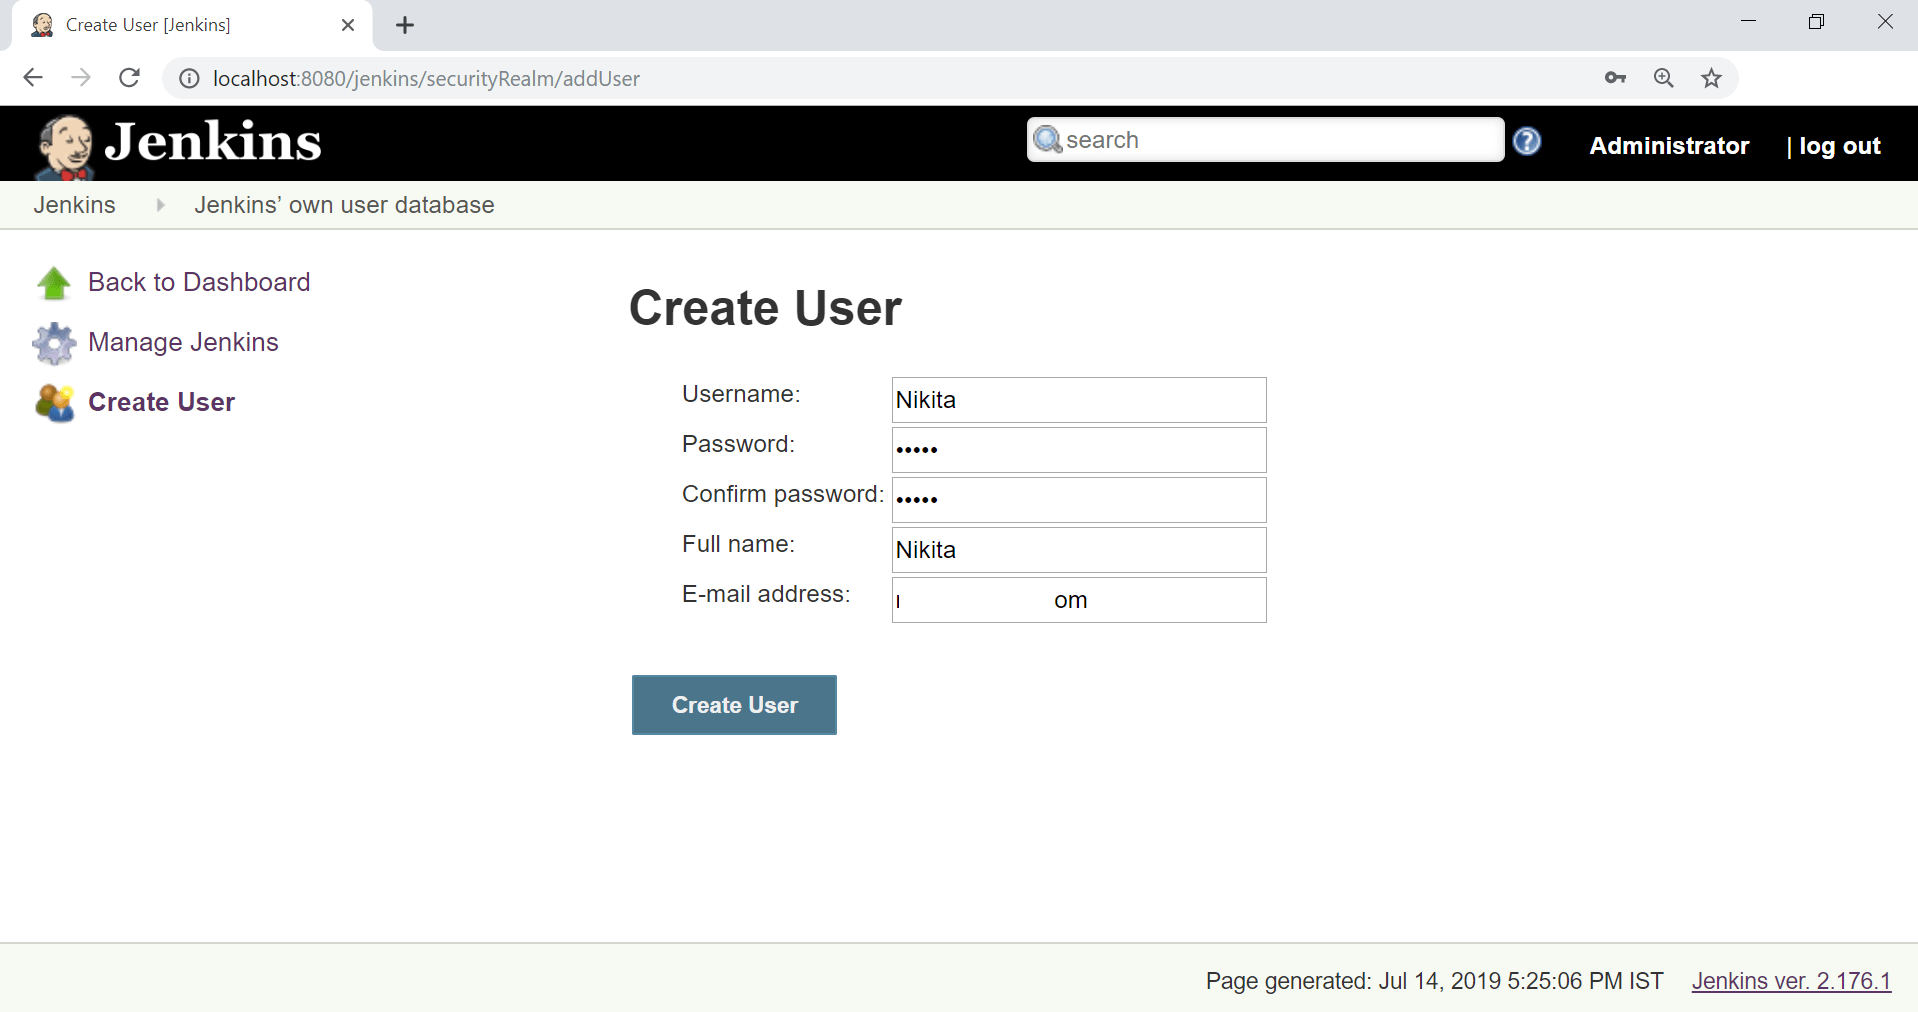Open a new browser tab

click(x=404, y=25)
